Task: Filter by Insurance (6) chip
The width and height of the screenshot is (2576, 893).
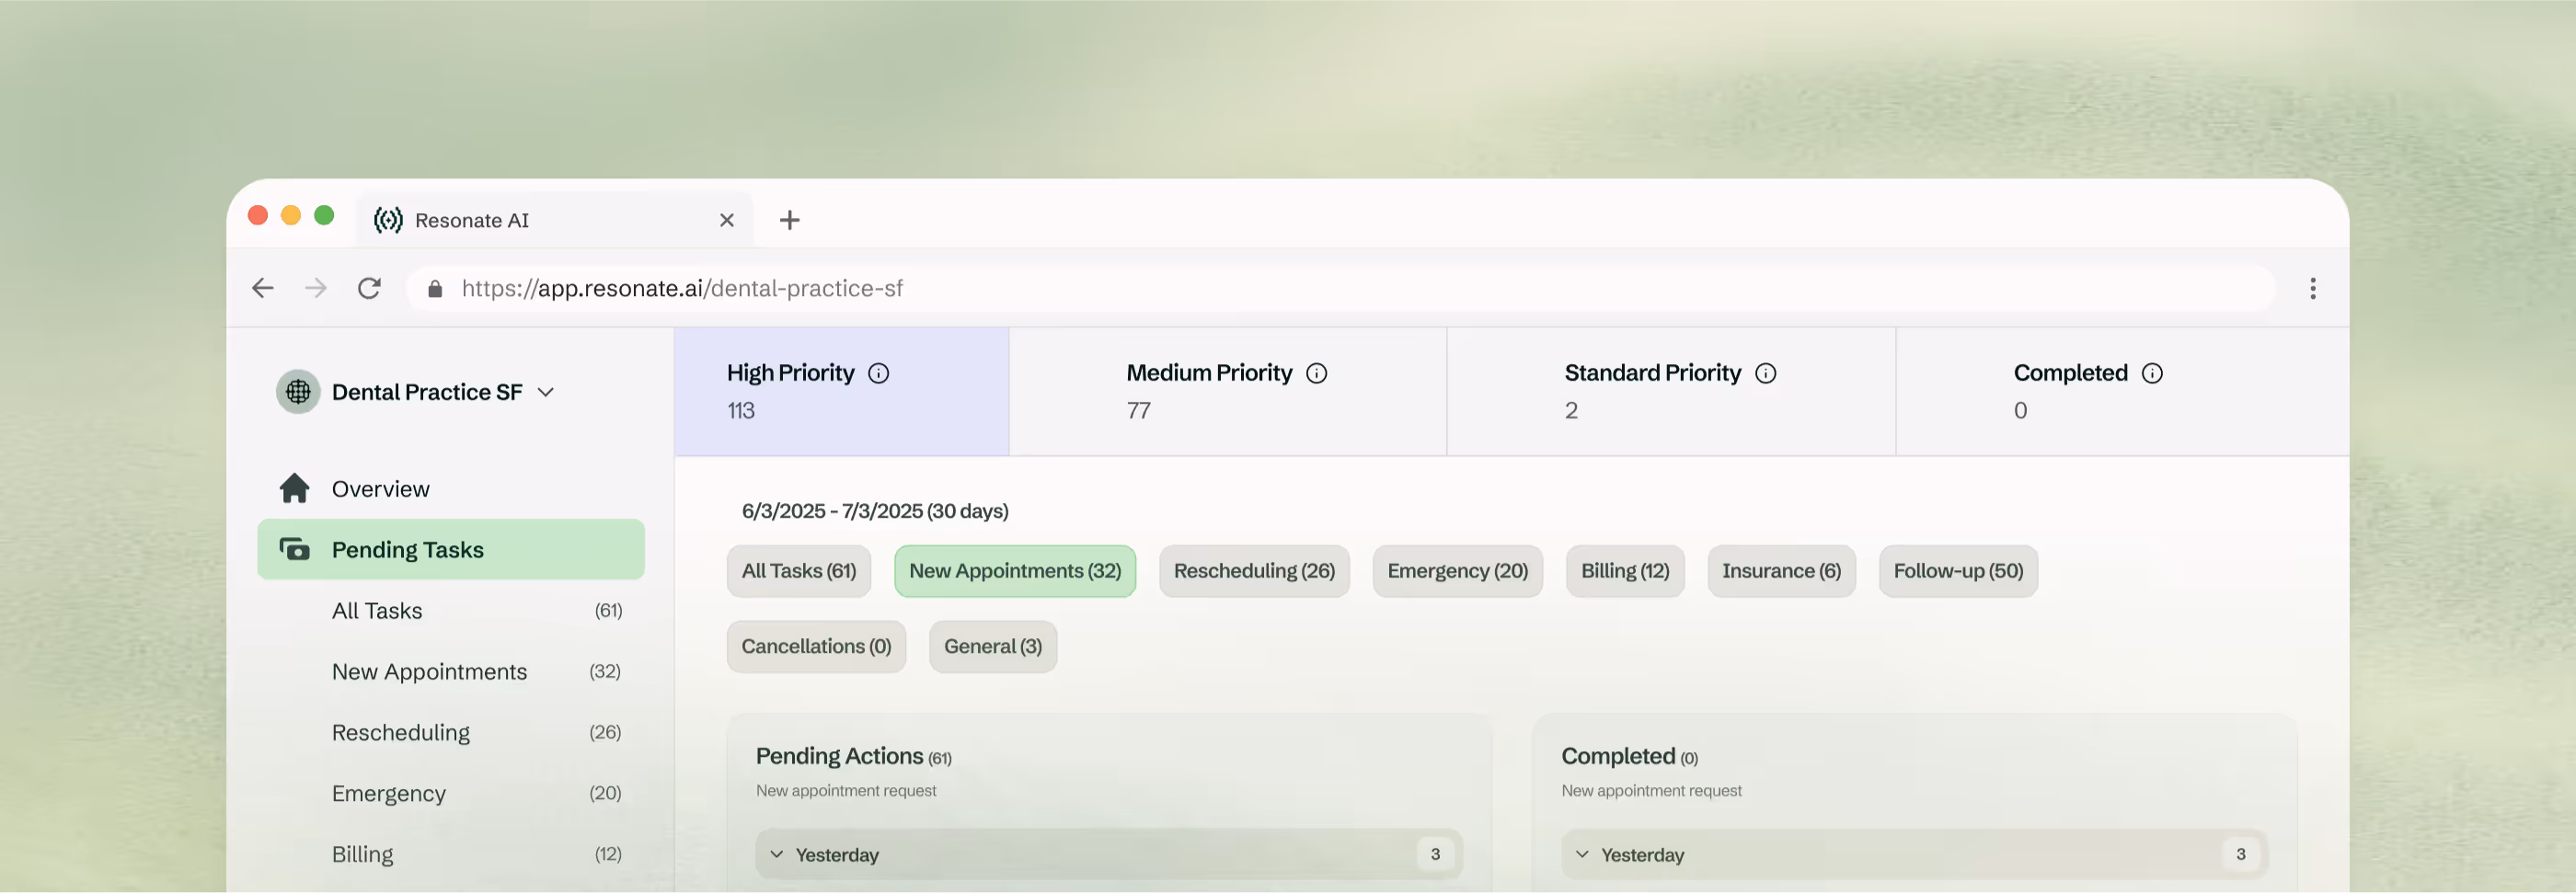Action: (1781, 571)
